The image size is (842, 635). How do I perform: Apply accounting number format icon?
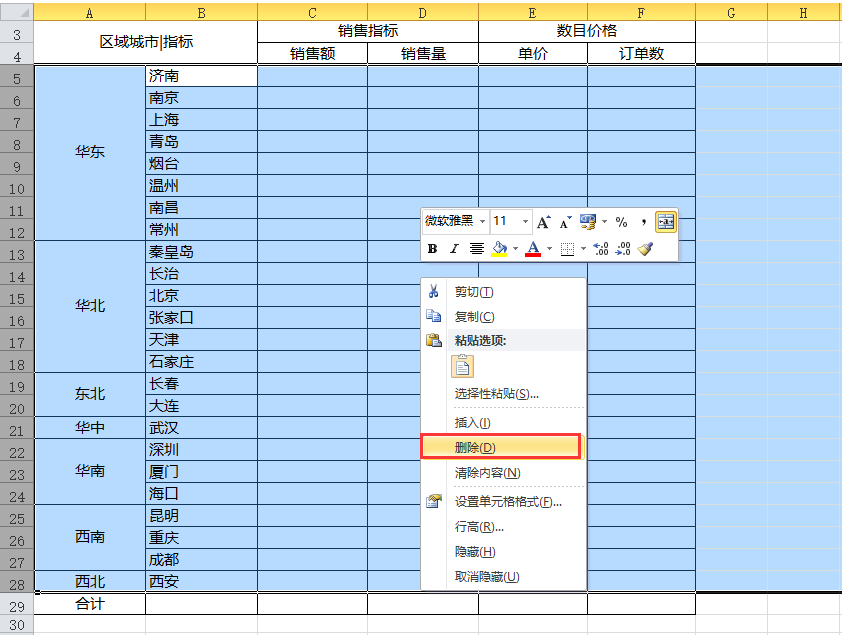click(x=587, y=222)
